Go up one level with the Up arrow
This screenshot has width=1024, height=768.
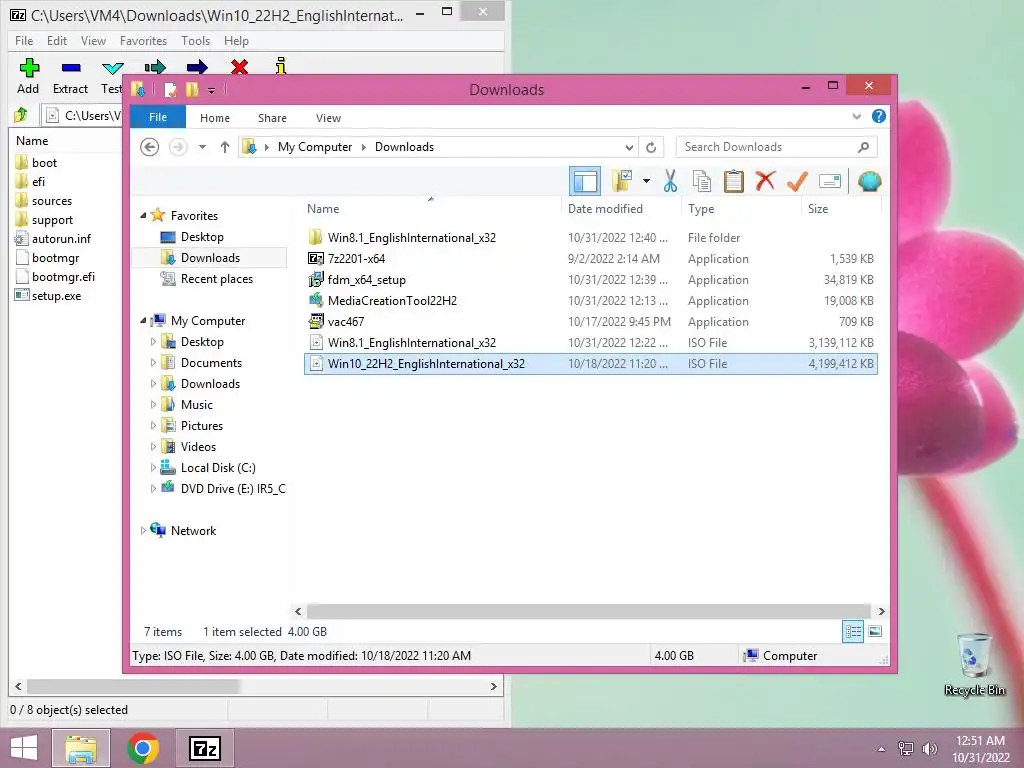click(225, 147)
